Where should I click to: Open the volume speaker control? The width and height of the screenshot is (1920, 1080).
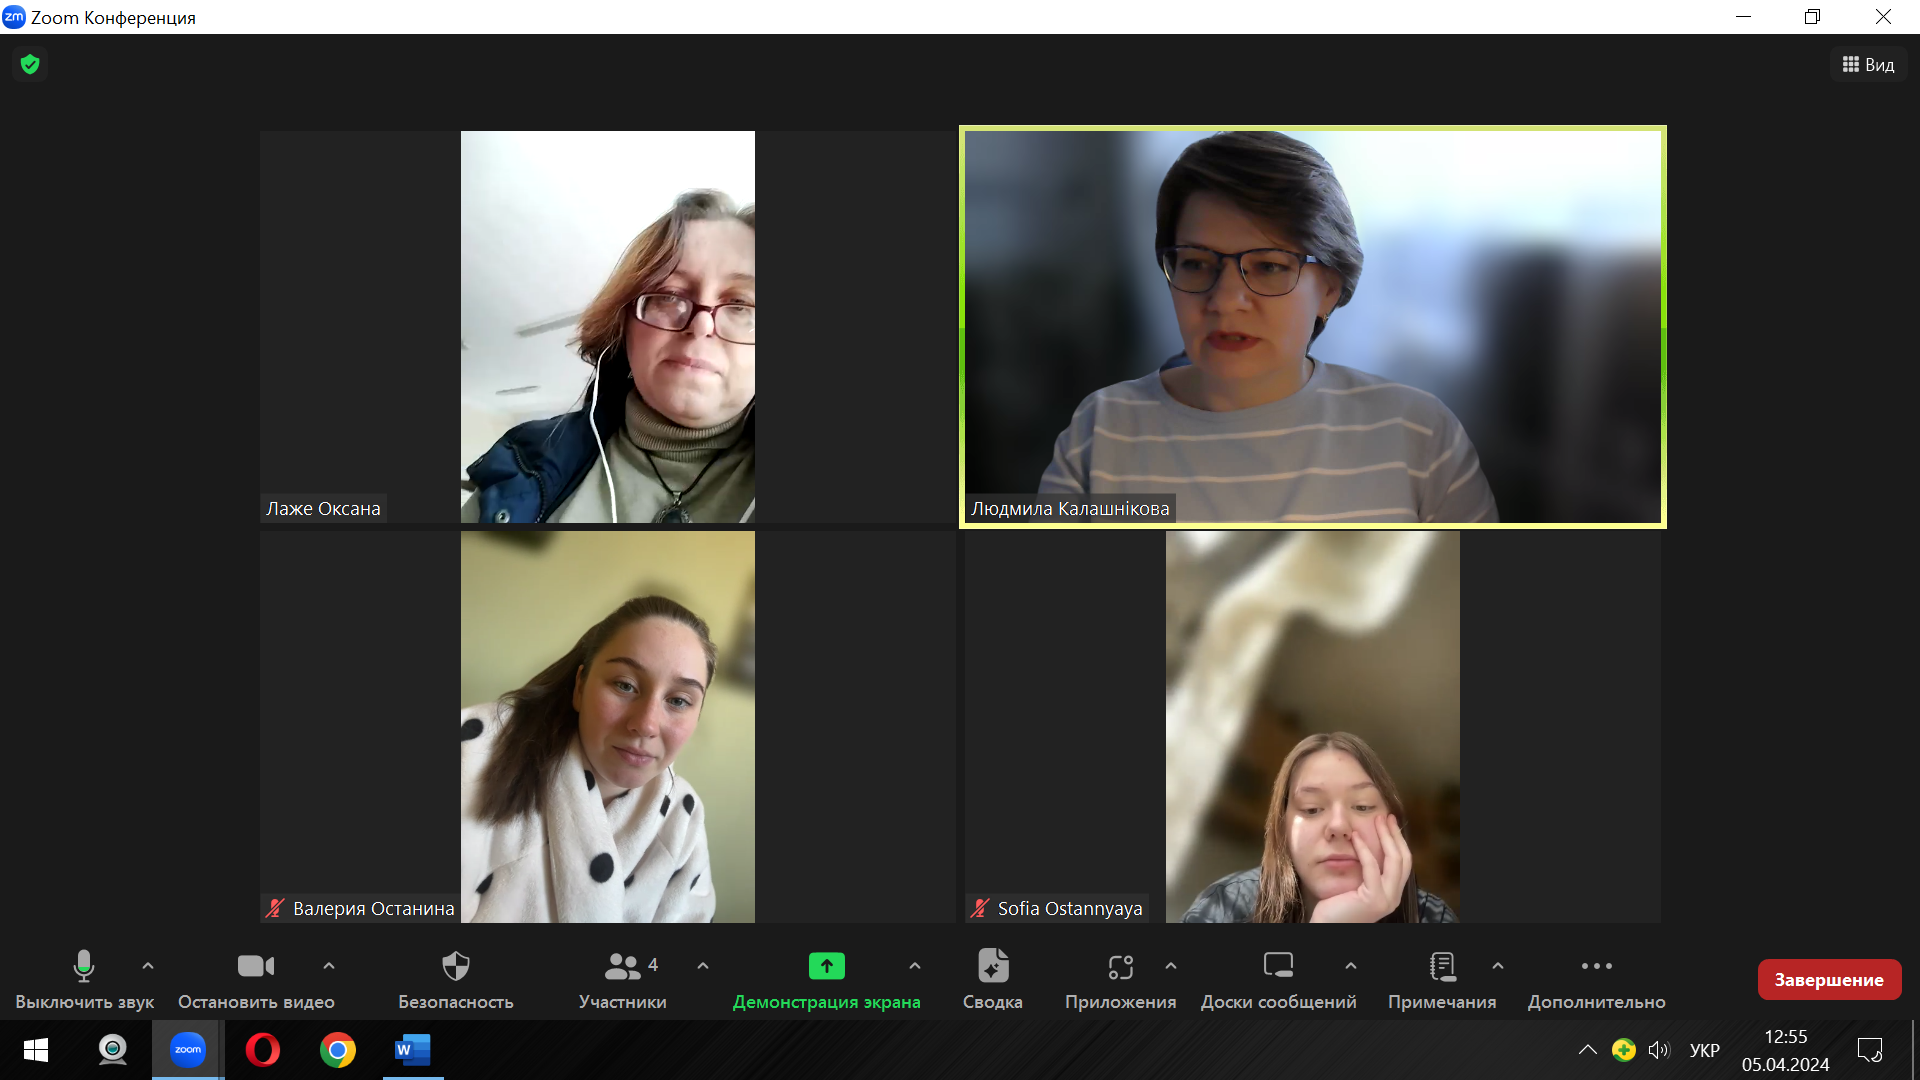[x=1659, y=1050]
